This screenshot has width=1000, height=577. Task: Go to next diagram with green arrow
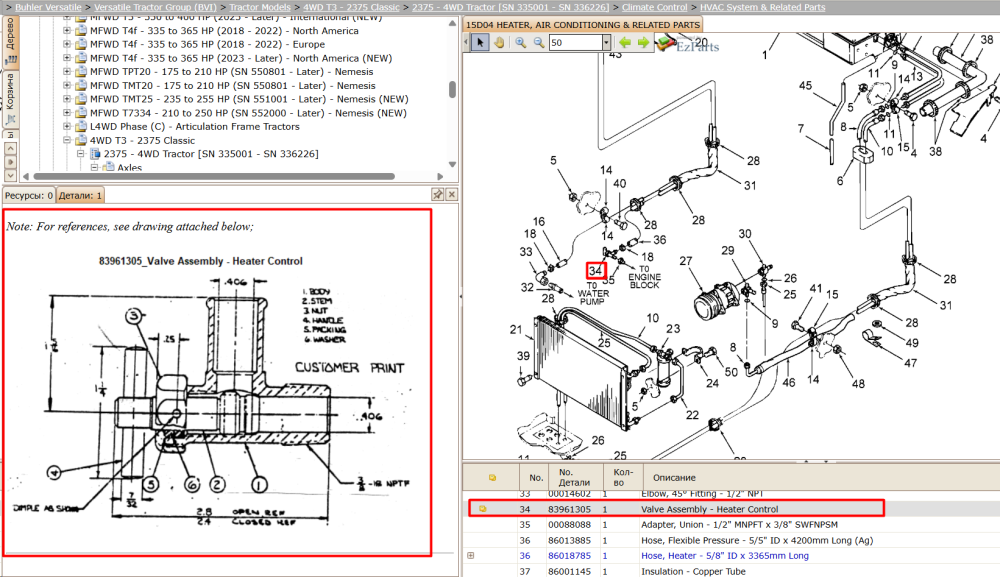[x=643, y=42]
